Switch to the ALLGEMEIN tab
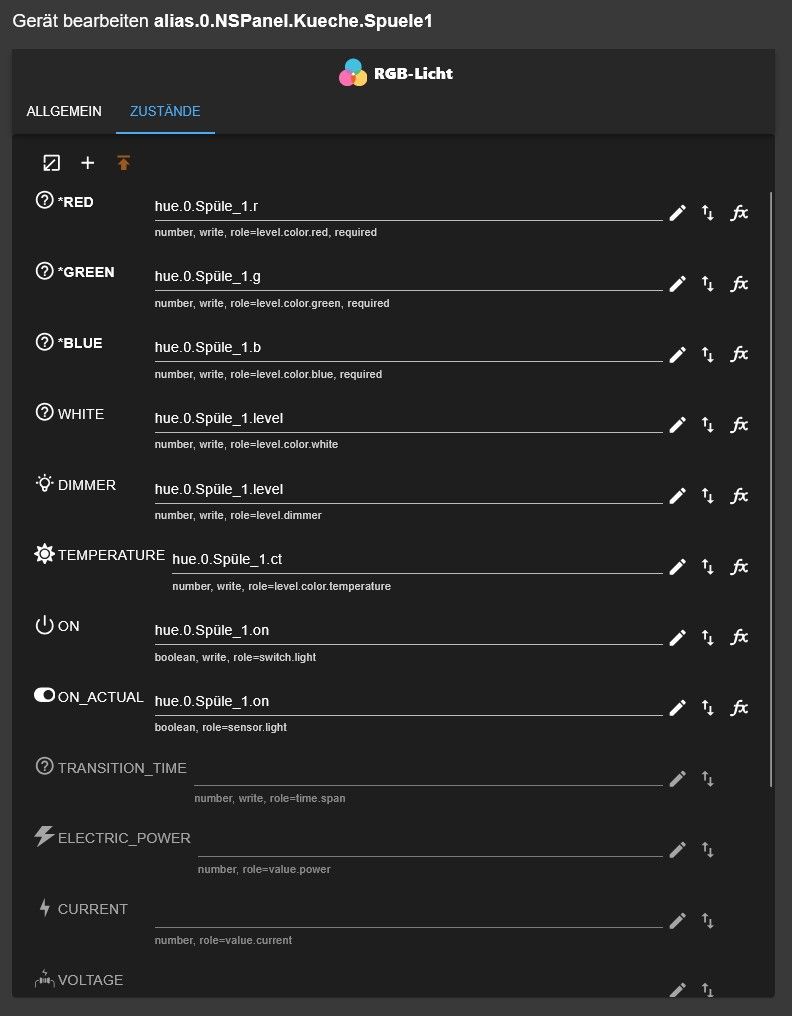The width and height of the screenshot is (792, 1016). click(x=64, y=111)
